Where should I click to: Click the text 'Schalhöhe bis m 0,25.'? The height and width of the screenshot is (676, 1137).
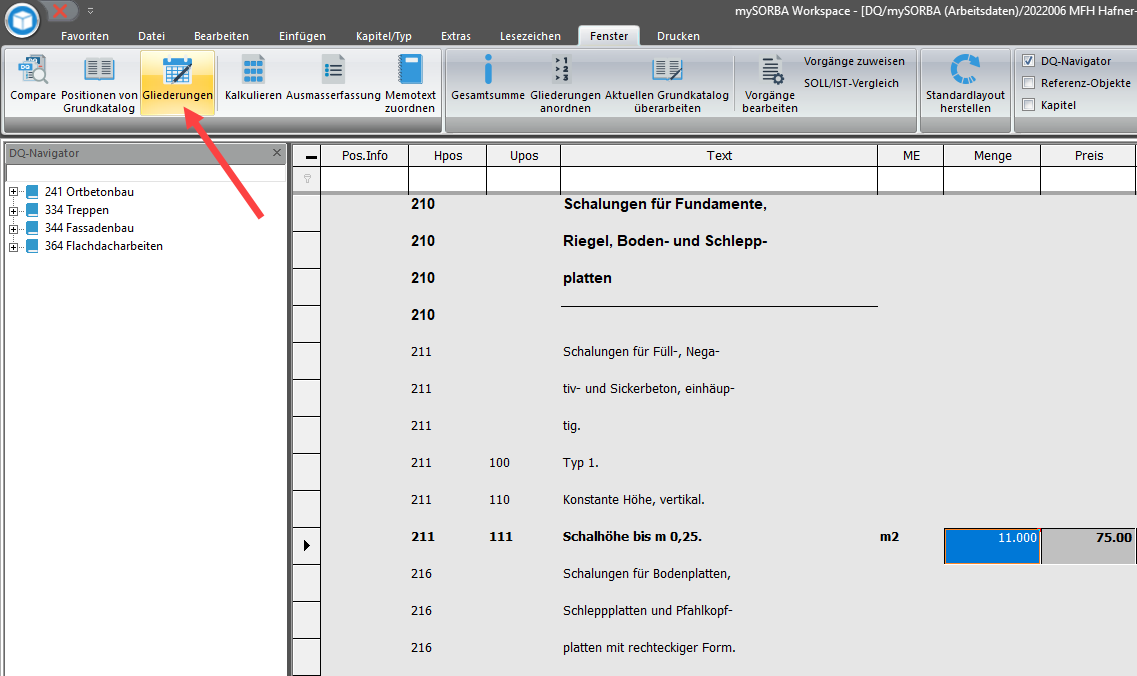pos(632,537)
